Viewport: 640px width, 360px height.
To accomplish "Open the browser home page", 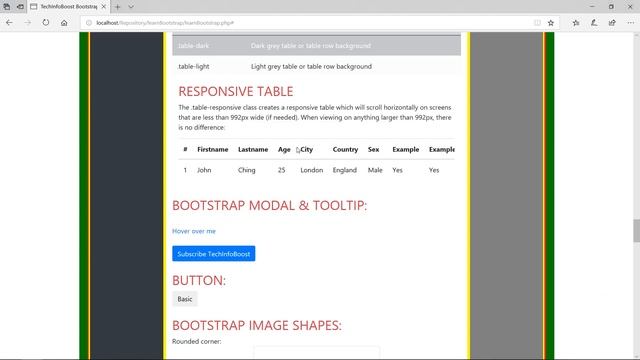I will (64, 23).
